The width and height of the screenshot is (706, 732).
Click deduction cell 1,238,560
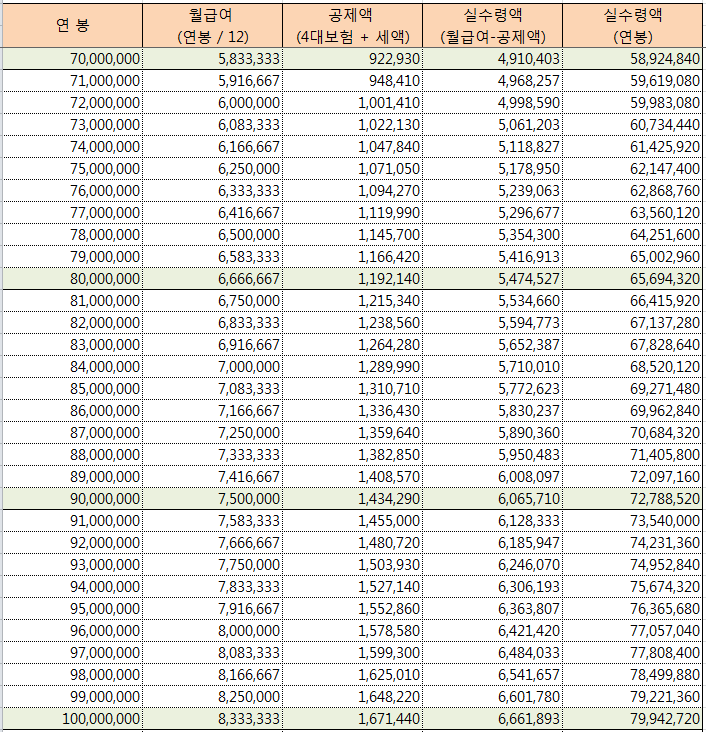(353, 323)
